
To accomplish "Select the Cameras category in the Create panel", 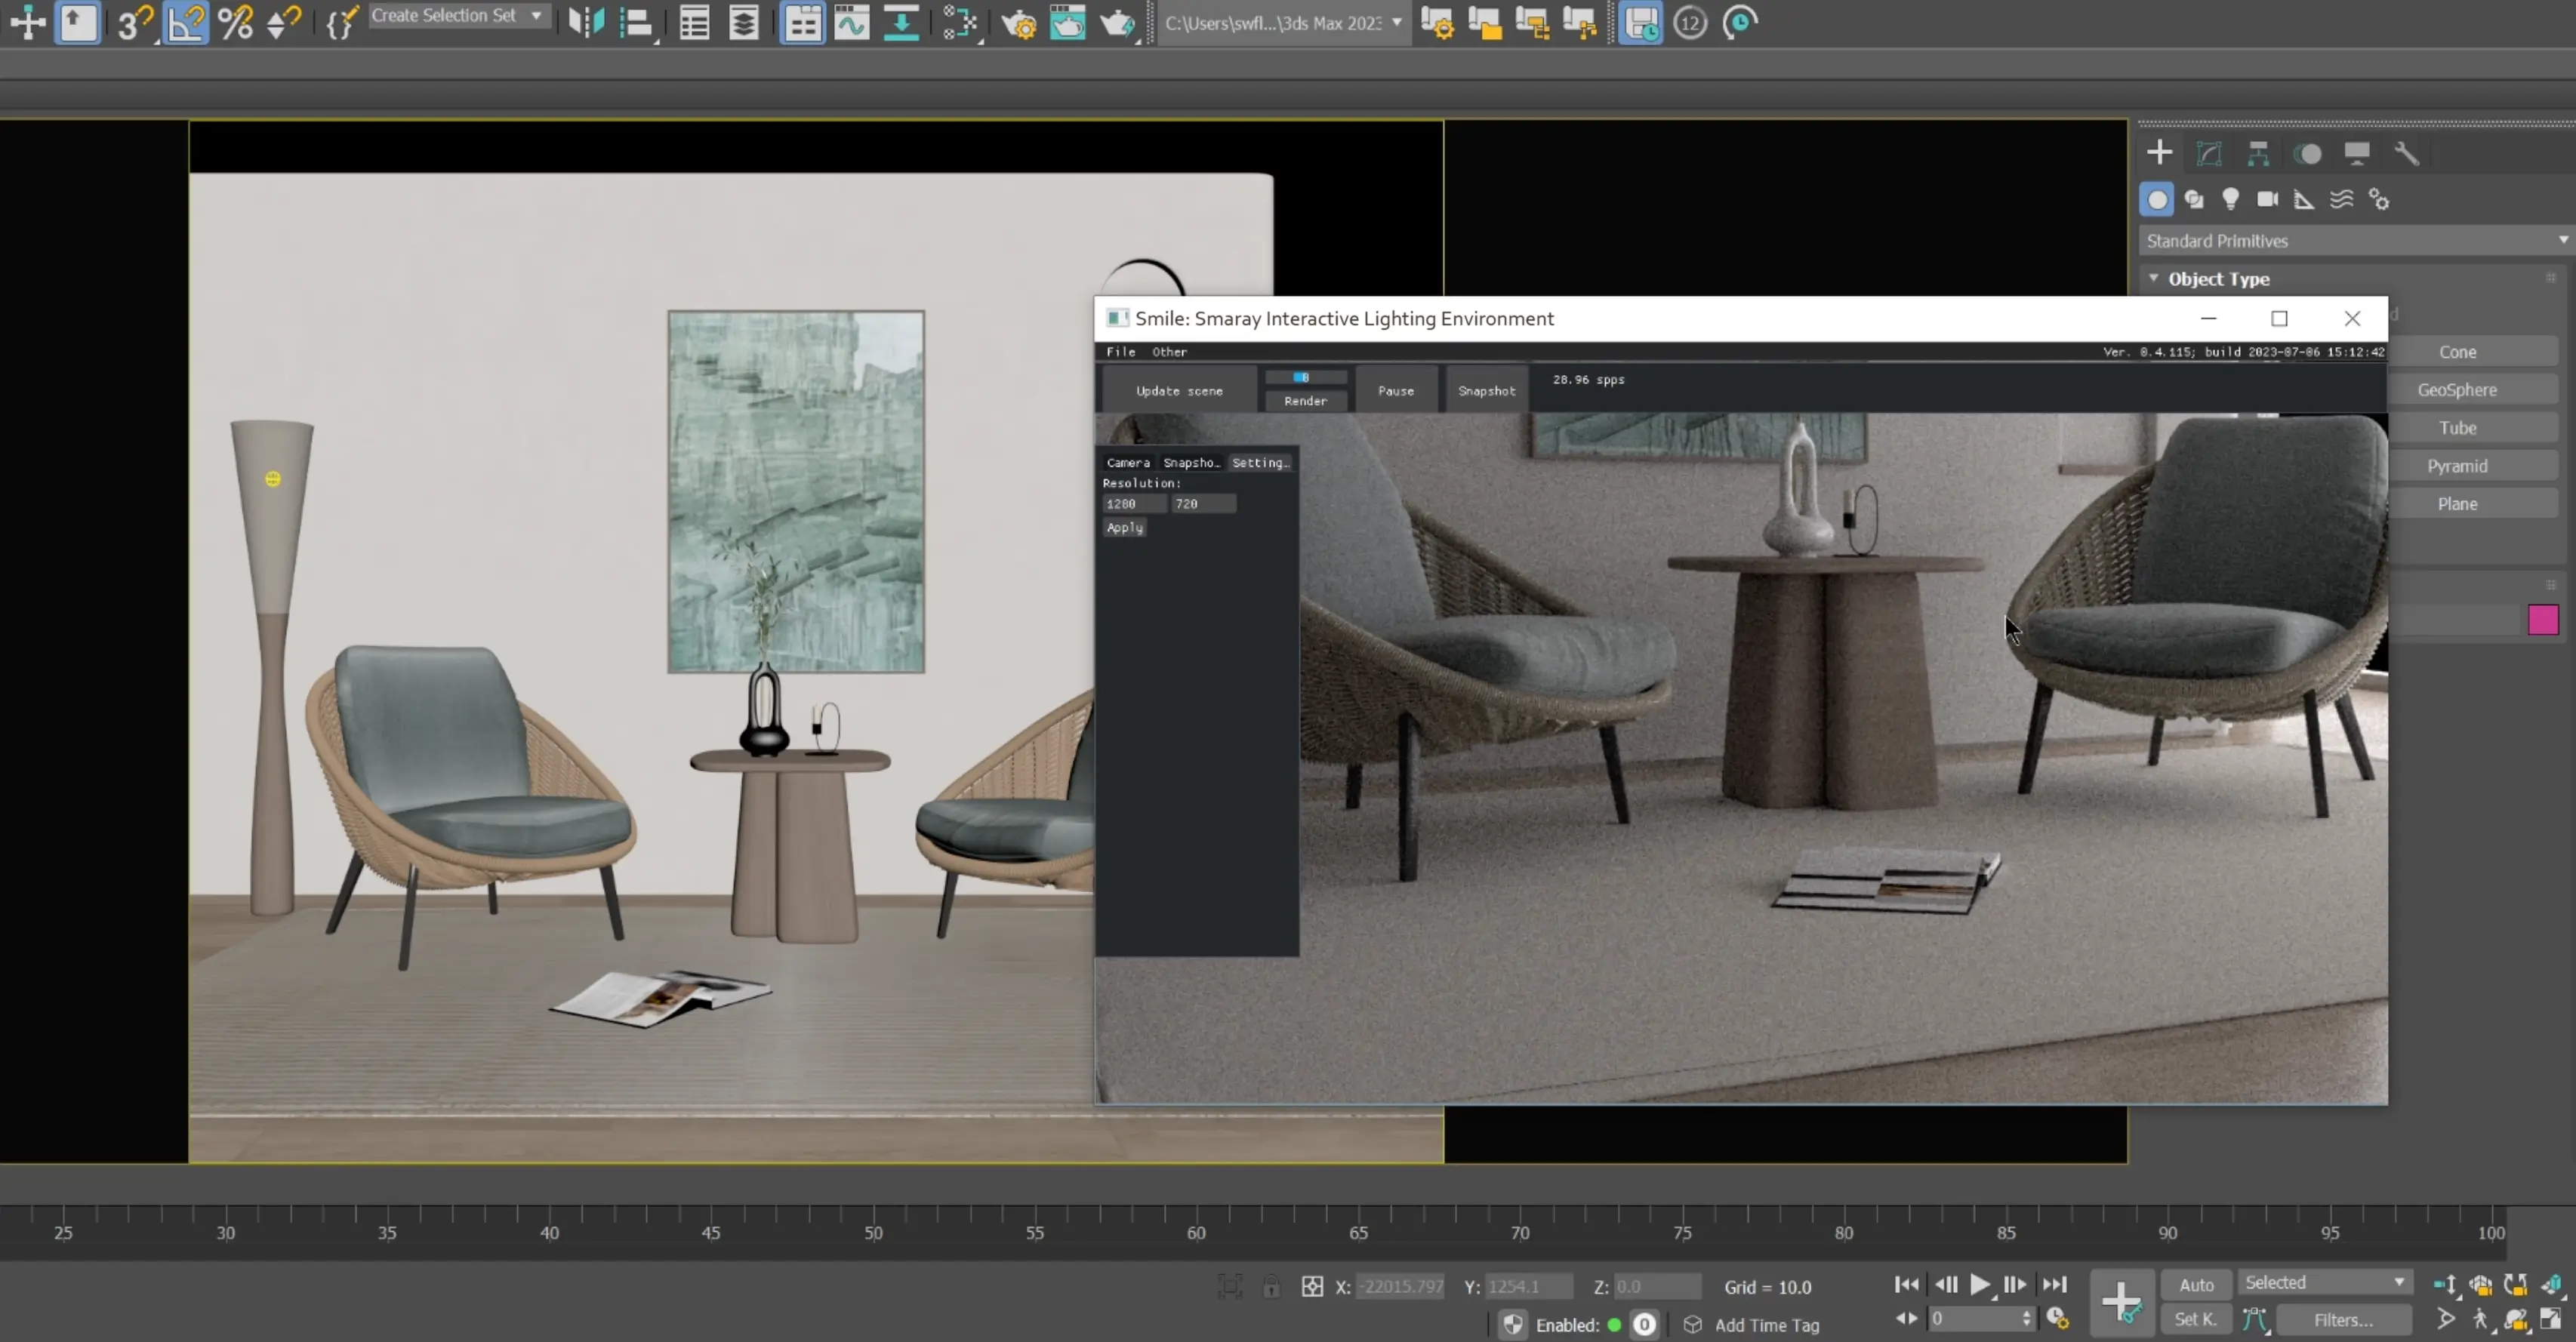I will click(x=2267, y=199).
